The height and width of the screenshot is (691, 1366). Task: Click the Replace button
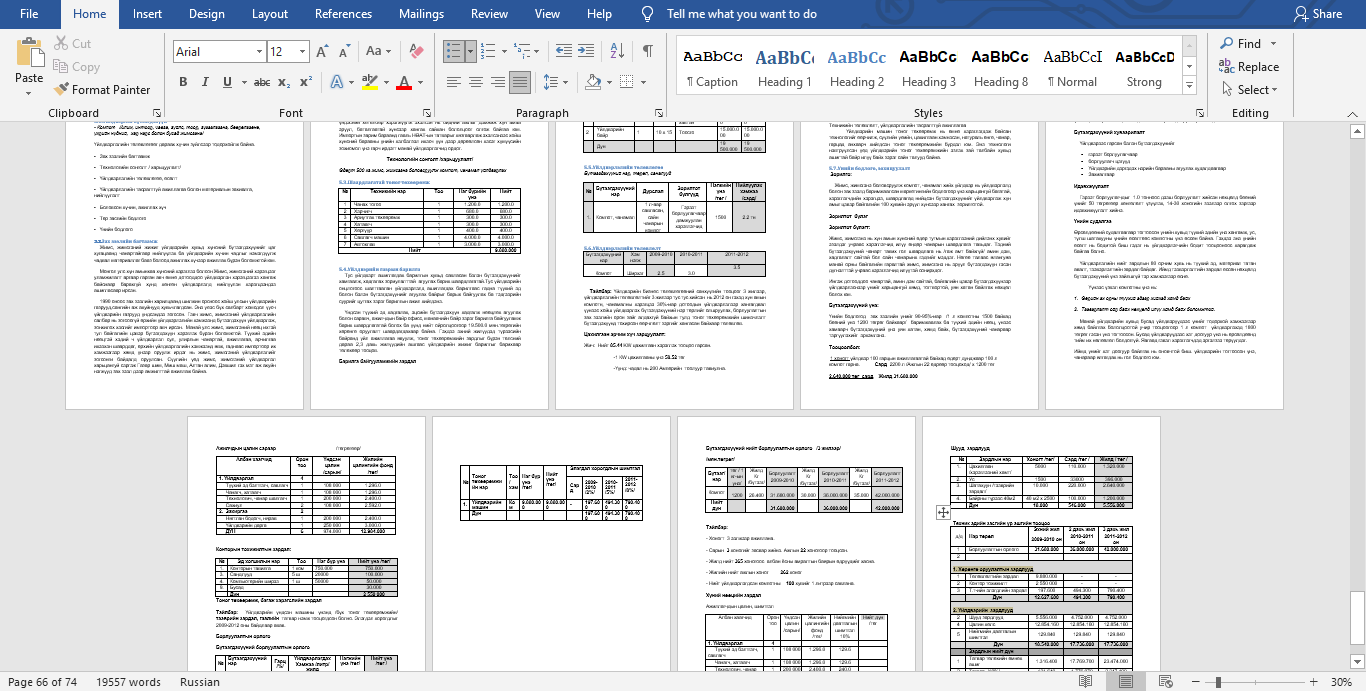click(x=1249, y=67)
